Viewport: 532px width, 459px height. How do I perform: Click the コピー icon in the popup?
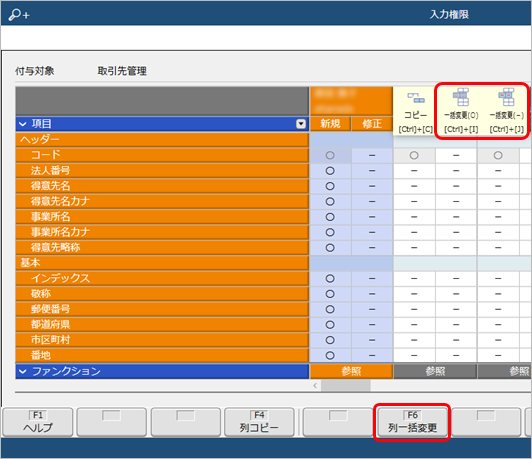click(x=416, y=98)
